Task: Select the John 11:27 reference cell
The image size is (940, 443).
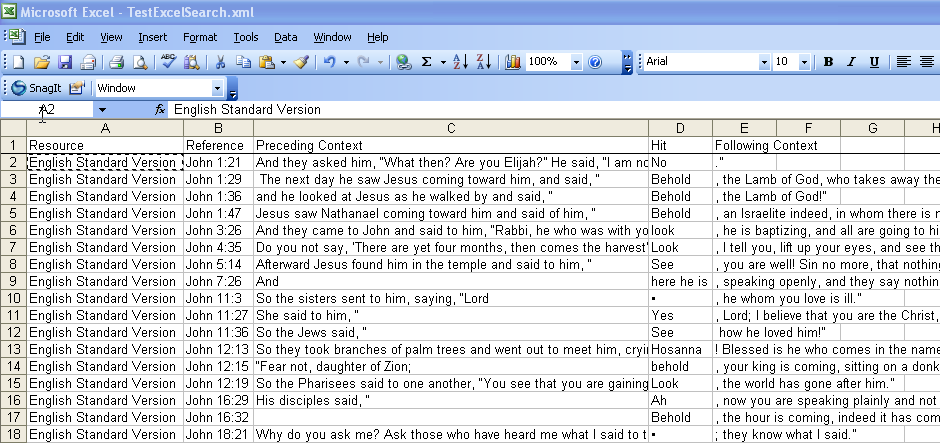Action: click(x=218, y=315)
